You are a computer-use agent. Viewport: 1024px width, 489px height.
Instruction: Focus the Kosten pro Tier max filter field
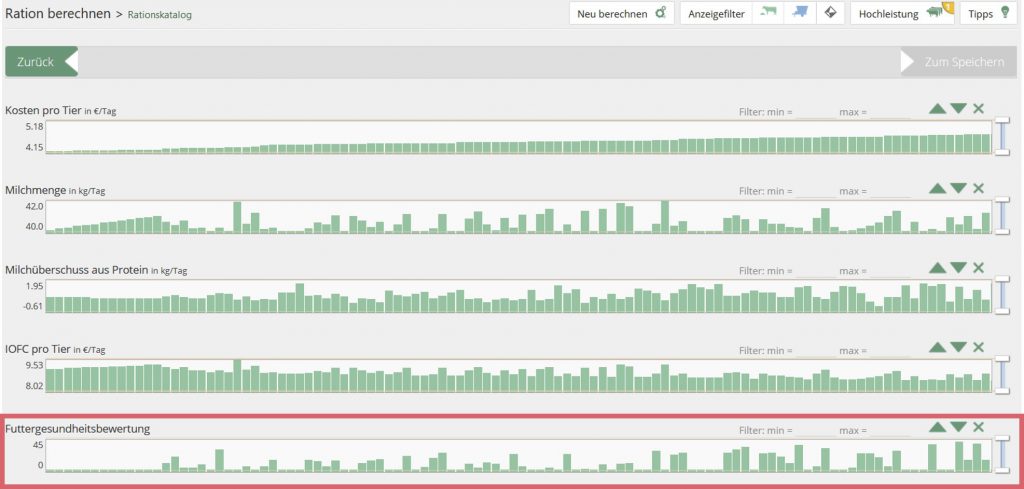click(x=890, y=112)
